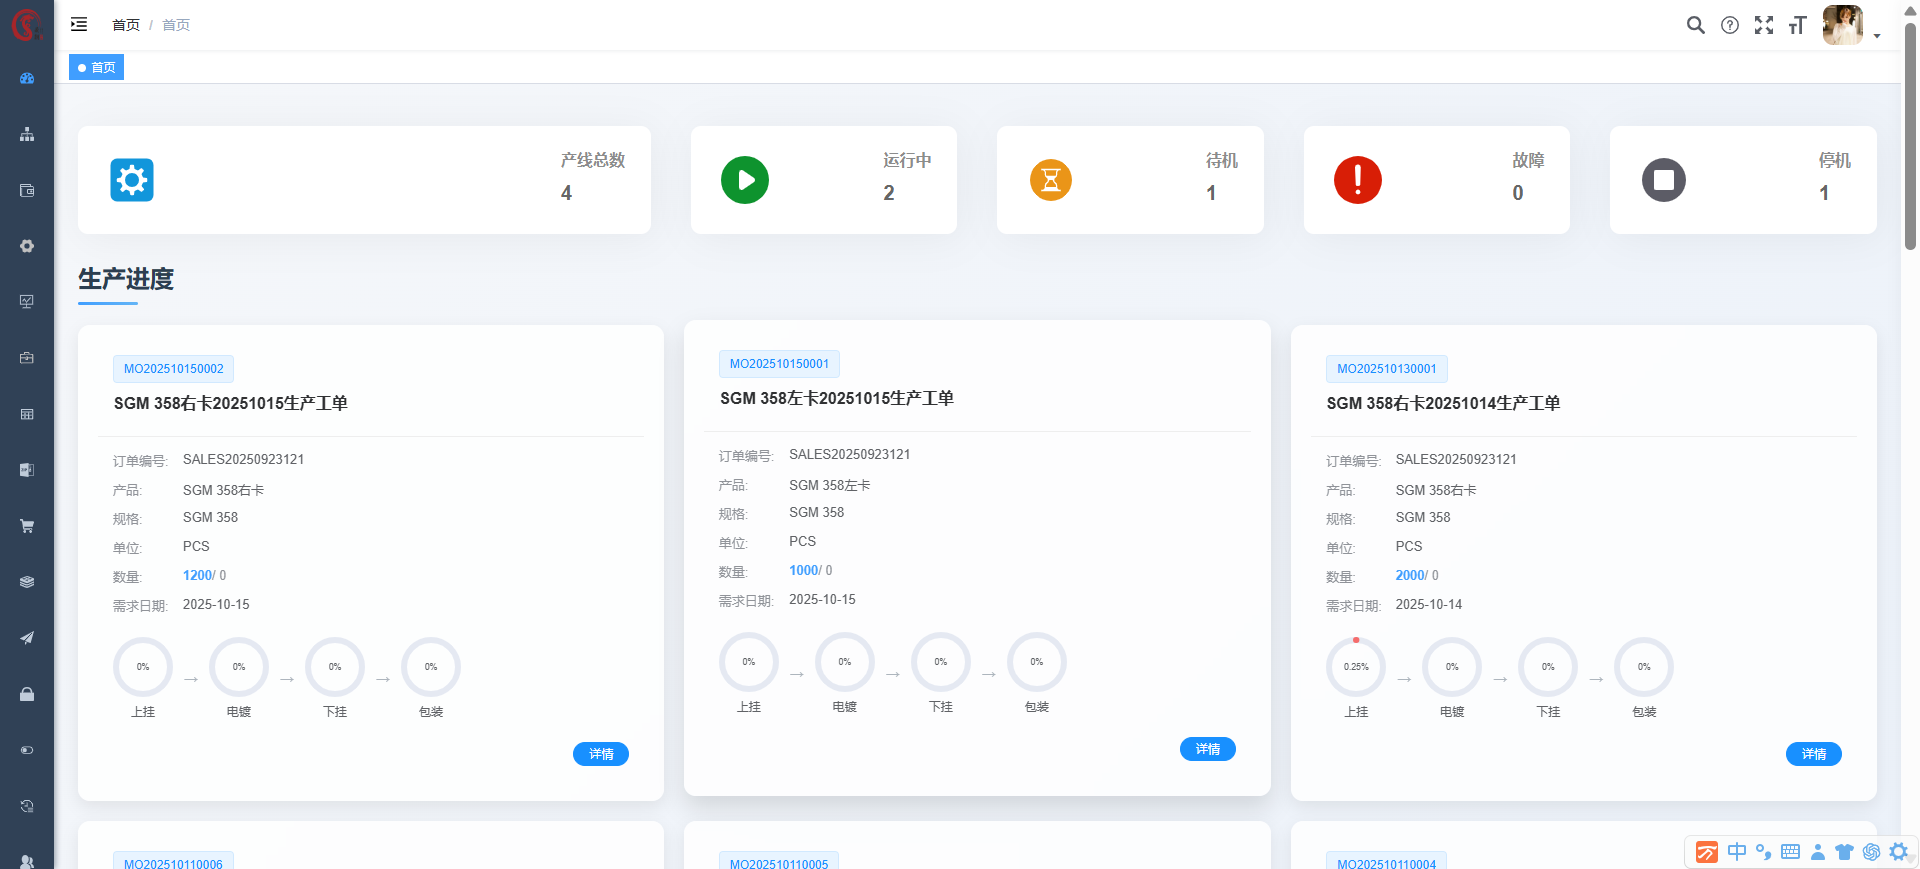Screen dimensions: 1920x869
Task: Click the 首页 tab tag
Action: click(x=97, y=68)
